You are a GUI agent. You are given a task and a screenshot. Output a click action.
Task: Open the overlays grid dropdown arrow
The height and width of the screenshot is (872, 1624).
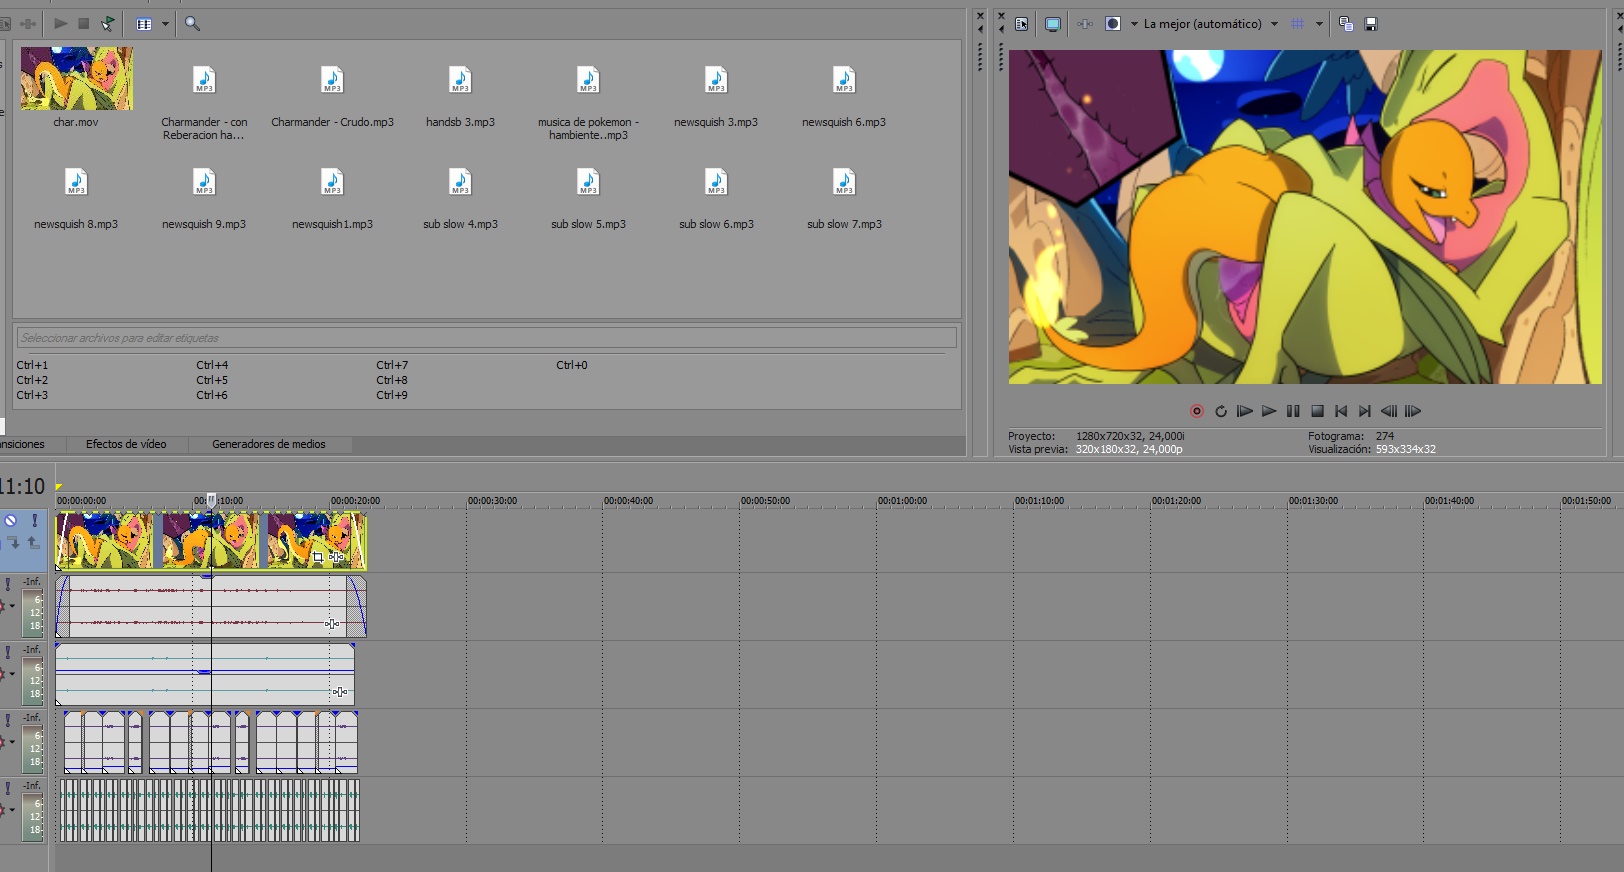(1319, 24)
